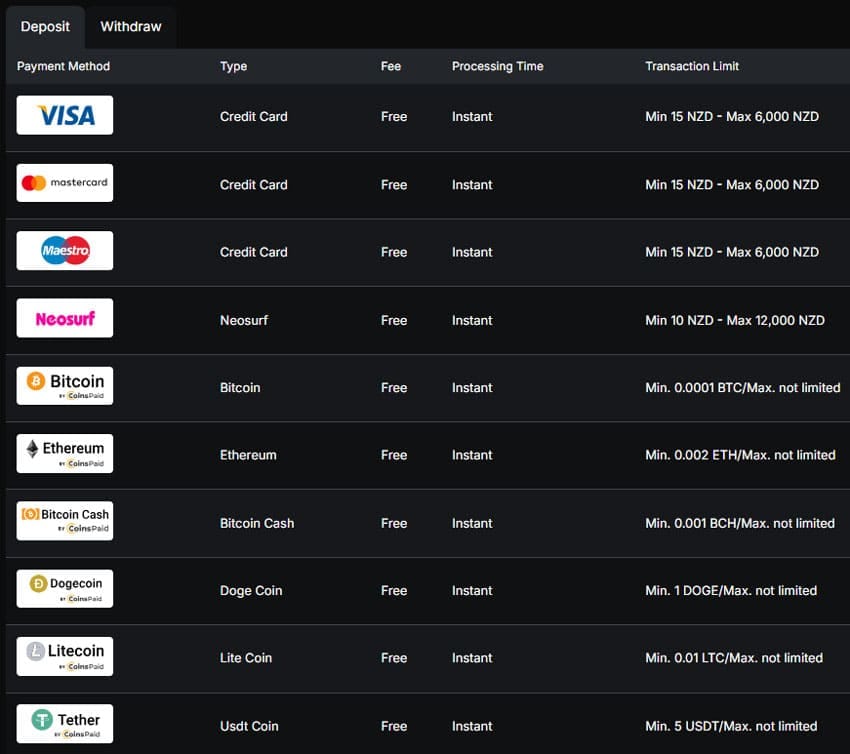850x754 pixels.
Task: Switch to the Withdraw tab
Action: pyautogui.click(x=130, y=26)
